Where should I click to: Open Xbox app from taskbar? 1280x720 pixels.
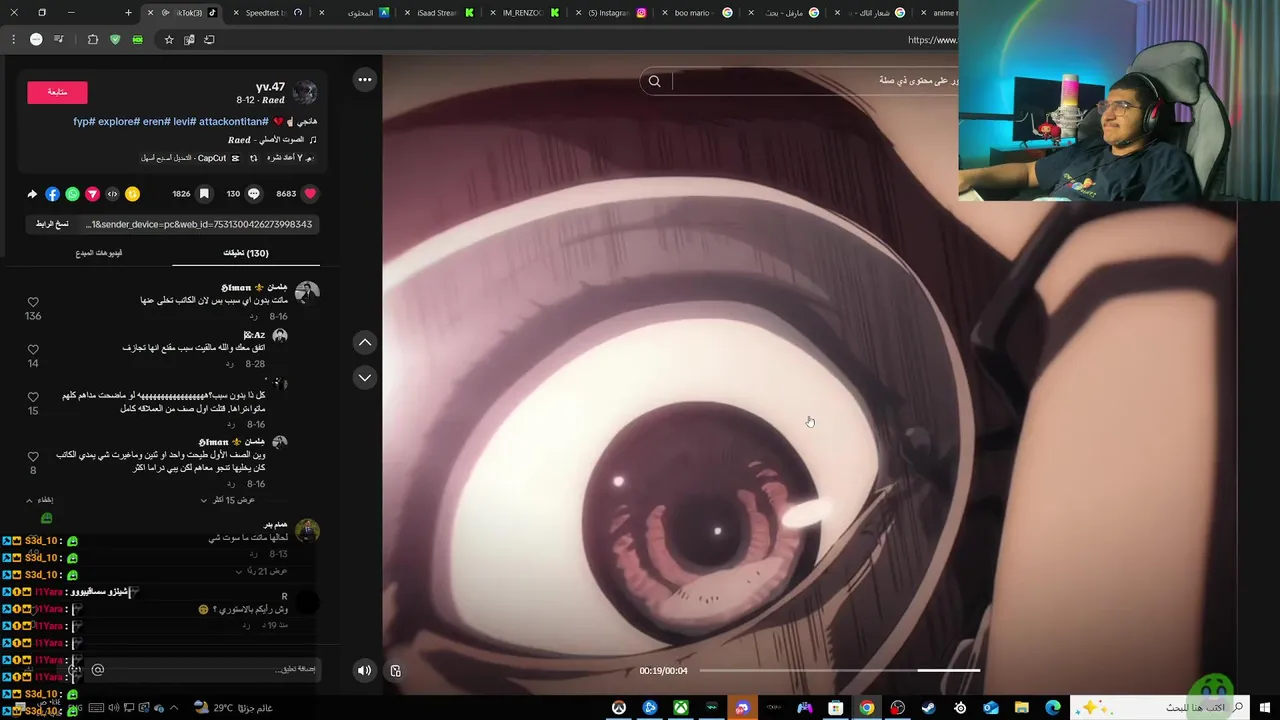click(x=680, y=708)
